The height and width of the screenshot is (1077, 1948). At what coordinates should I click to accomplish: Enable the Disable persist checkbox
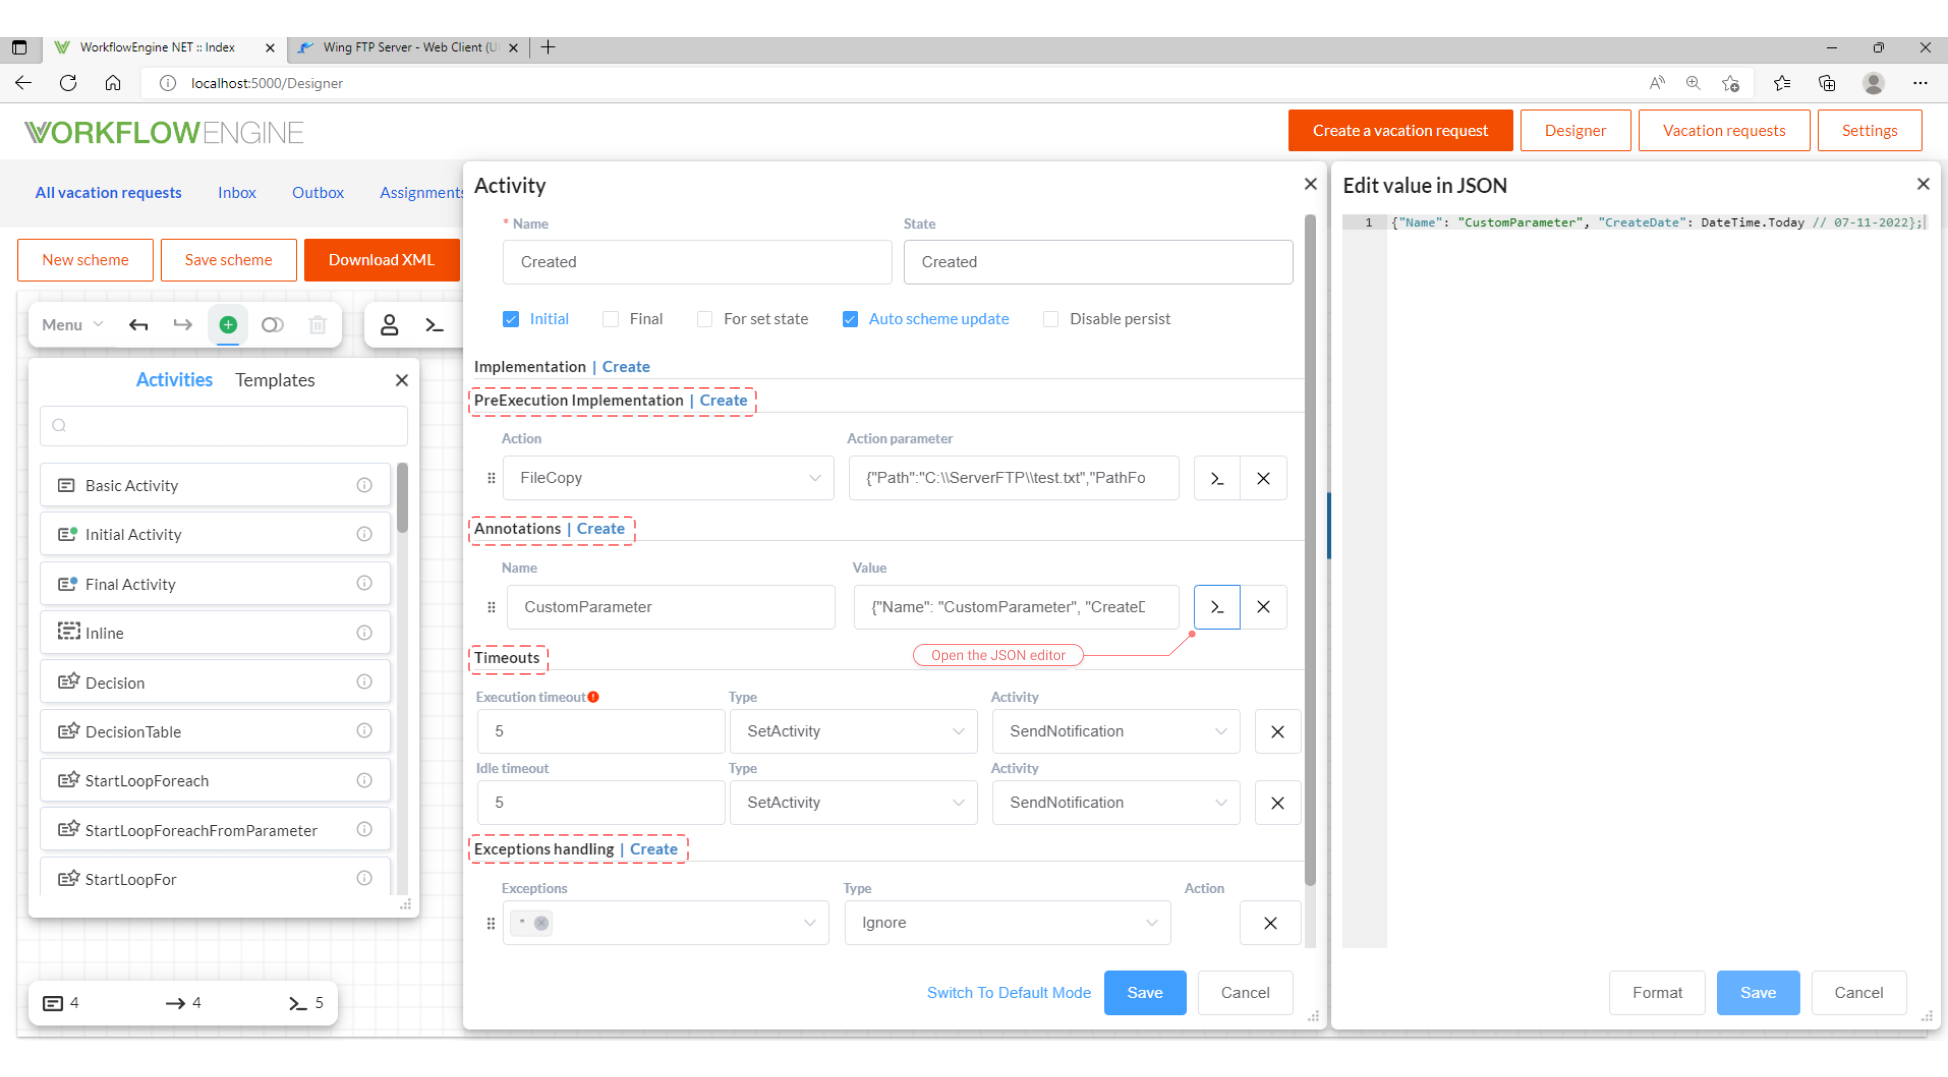click(x=1050, y=319)
